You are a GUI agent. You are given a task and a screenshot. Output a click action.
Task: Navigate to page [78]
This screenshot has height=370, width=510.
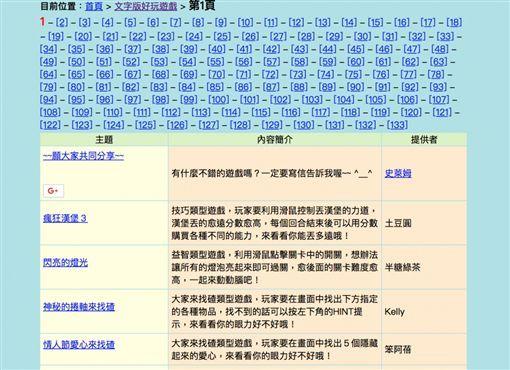436,74
